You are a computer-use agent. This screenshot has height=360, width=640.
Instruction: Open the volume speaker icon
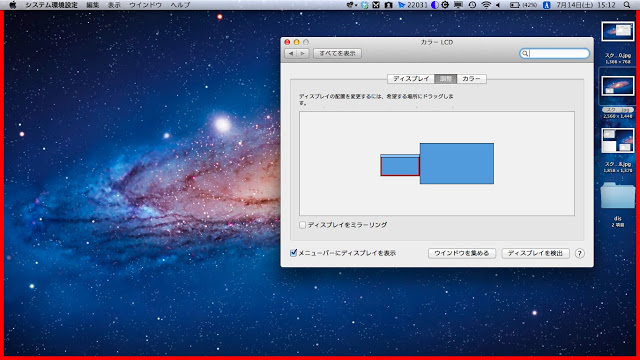tap(498, 5)
